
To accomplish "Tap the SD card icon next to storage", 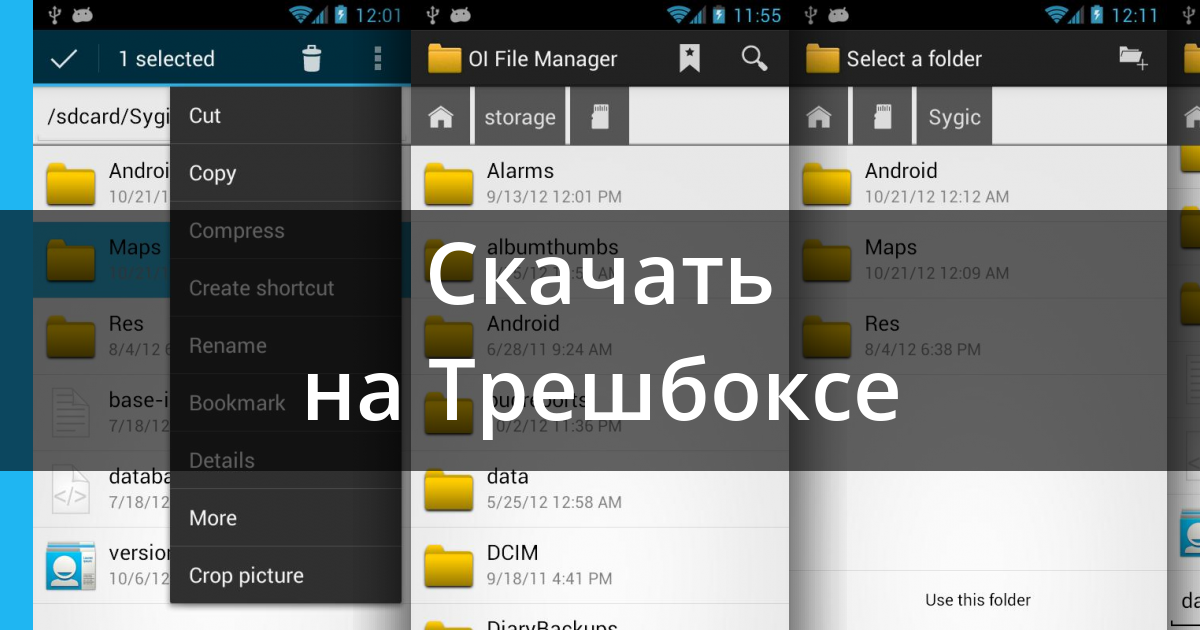I will coord(600,117).
